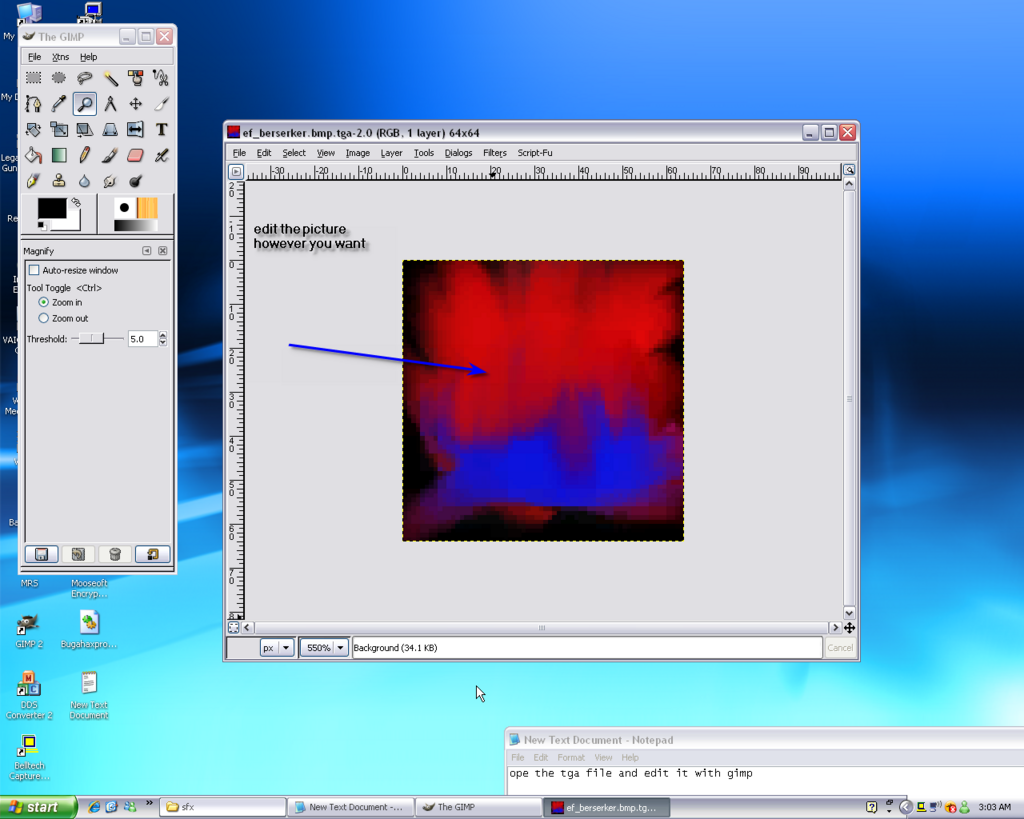
Task: Select the Text tool
Action: tap(161, 129)
